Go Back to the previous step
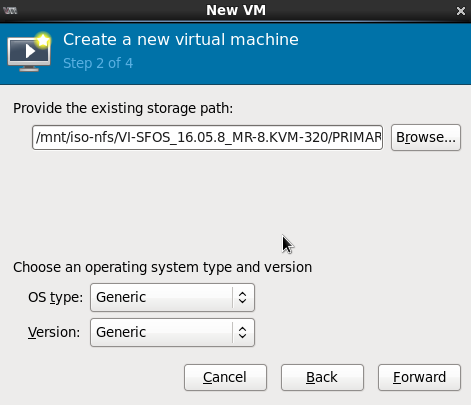The height and width of the screenshot is (405, 471). coord(322,377)
